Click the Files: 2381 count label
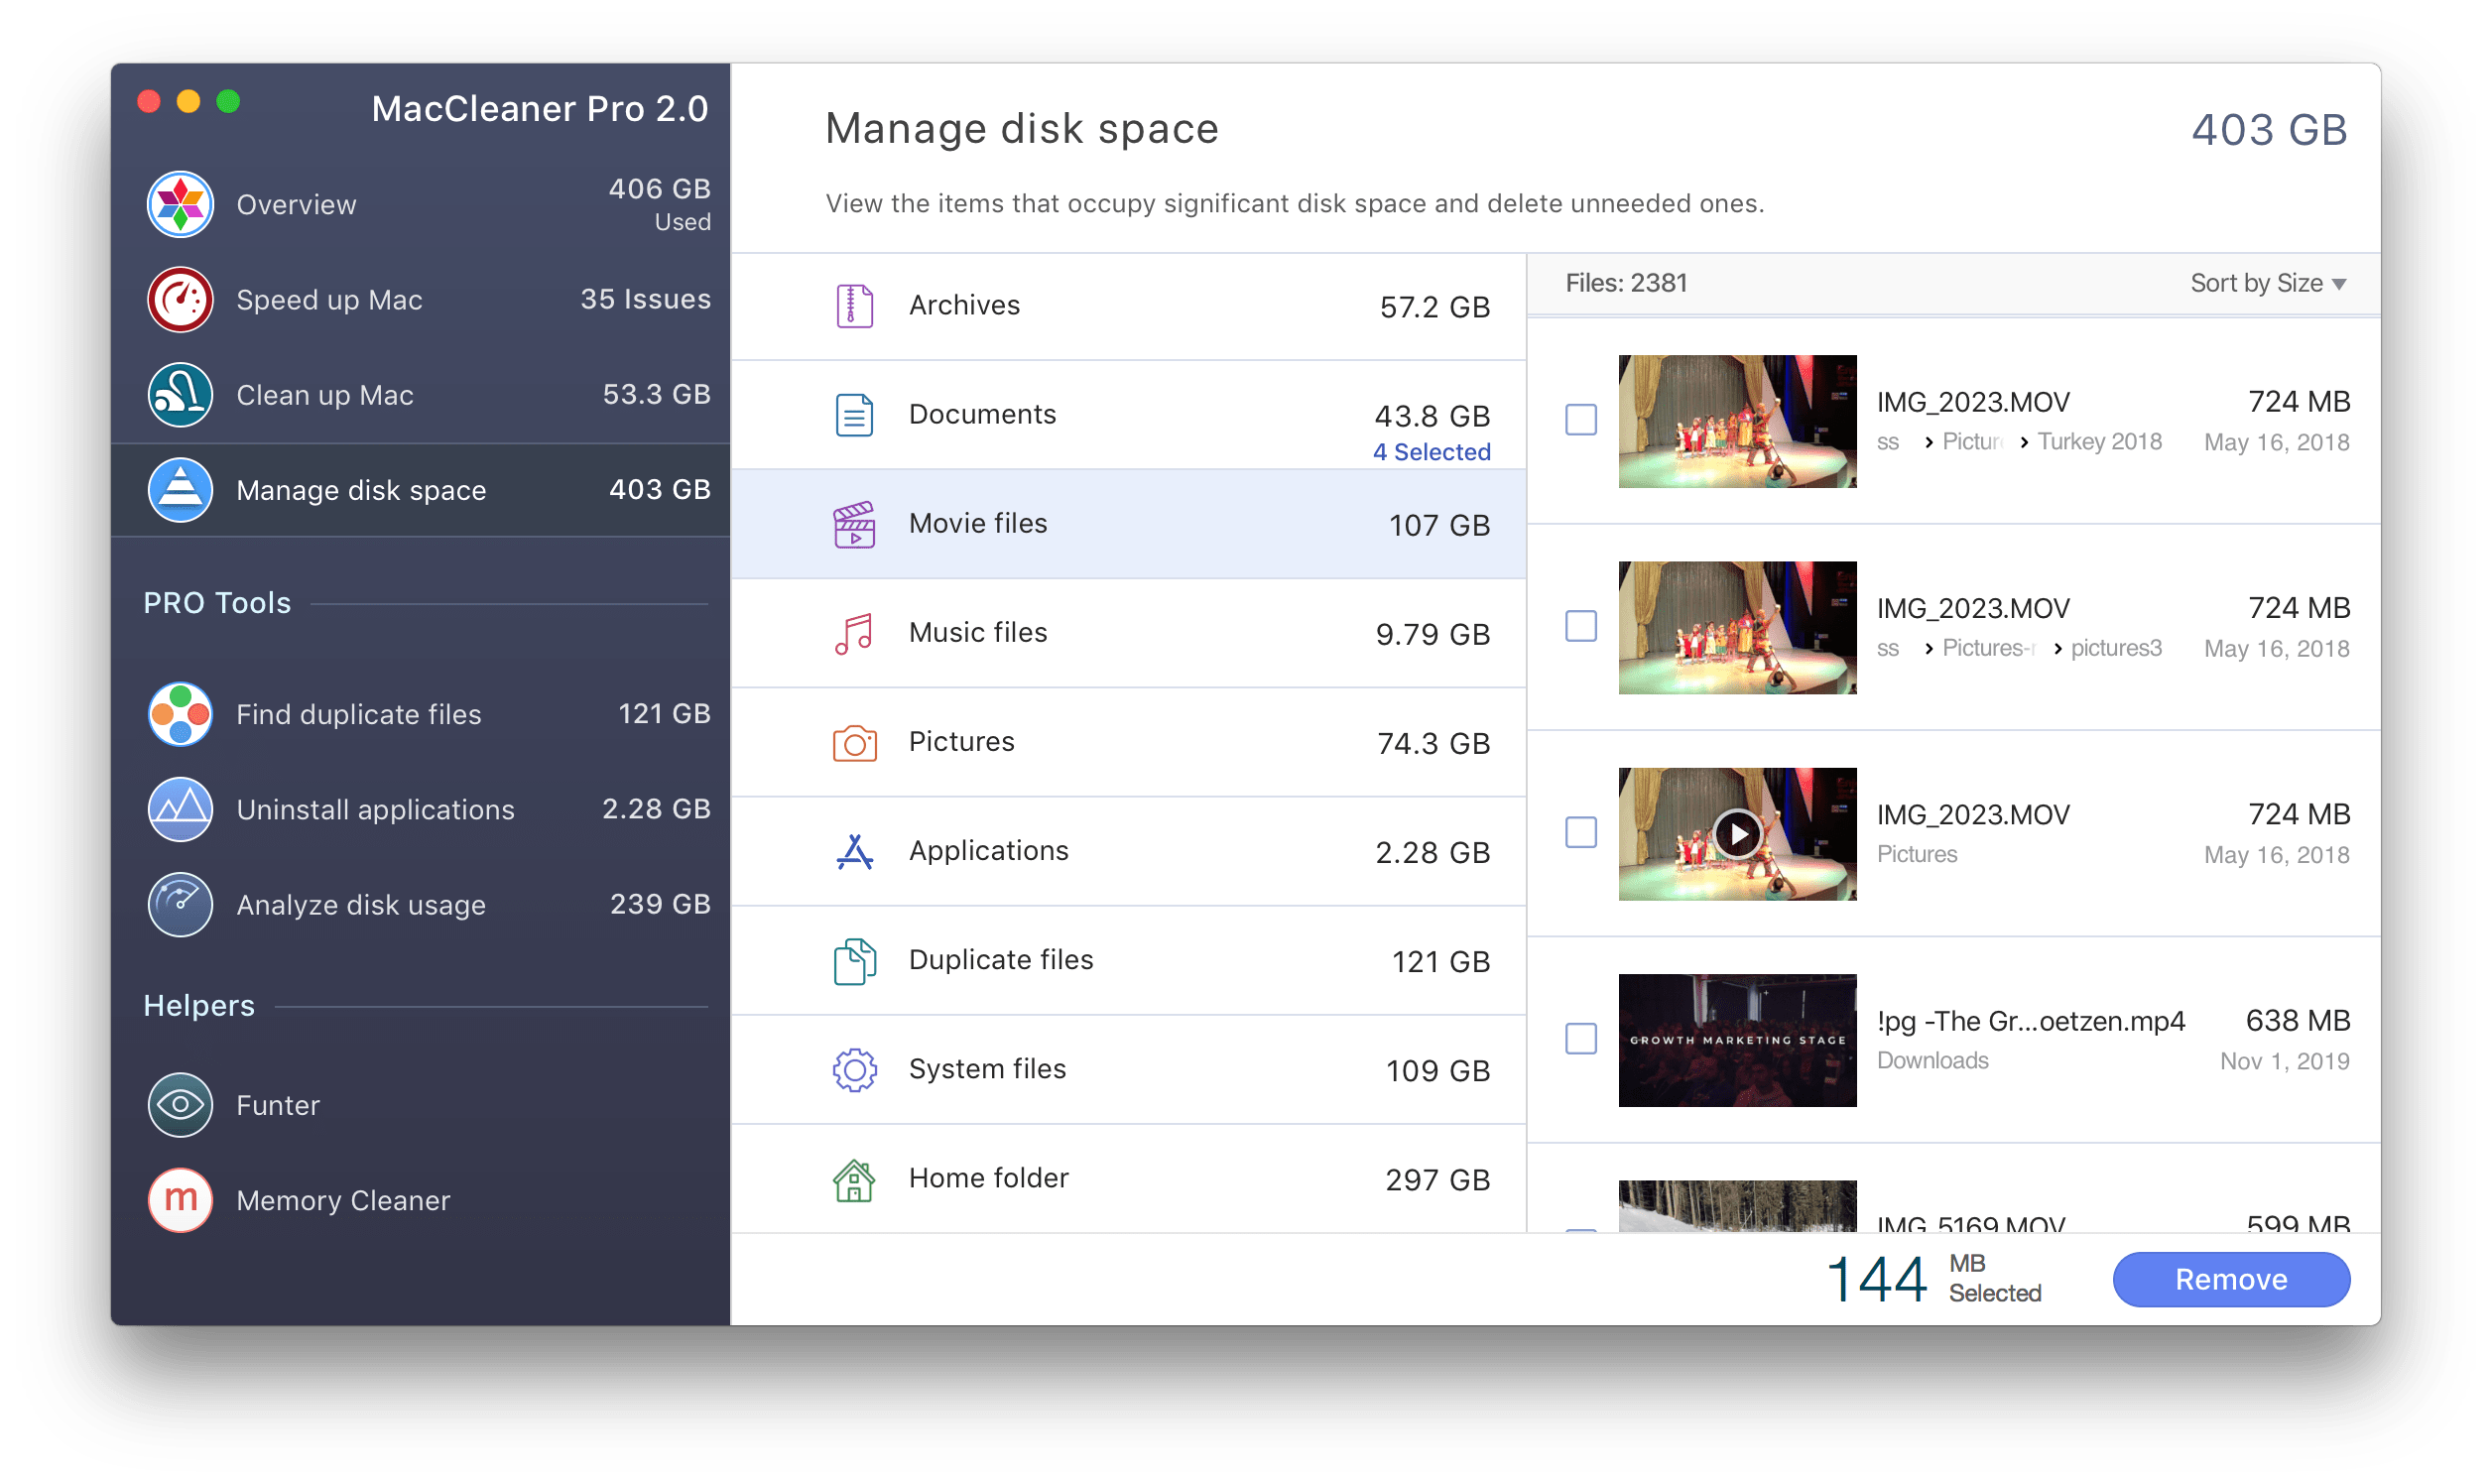2492x1484 pixels. tap(1626, 283)
